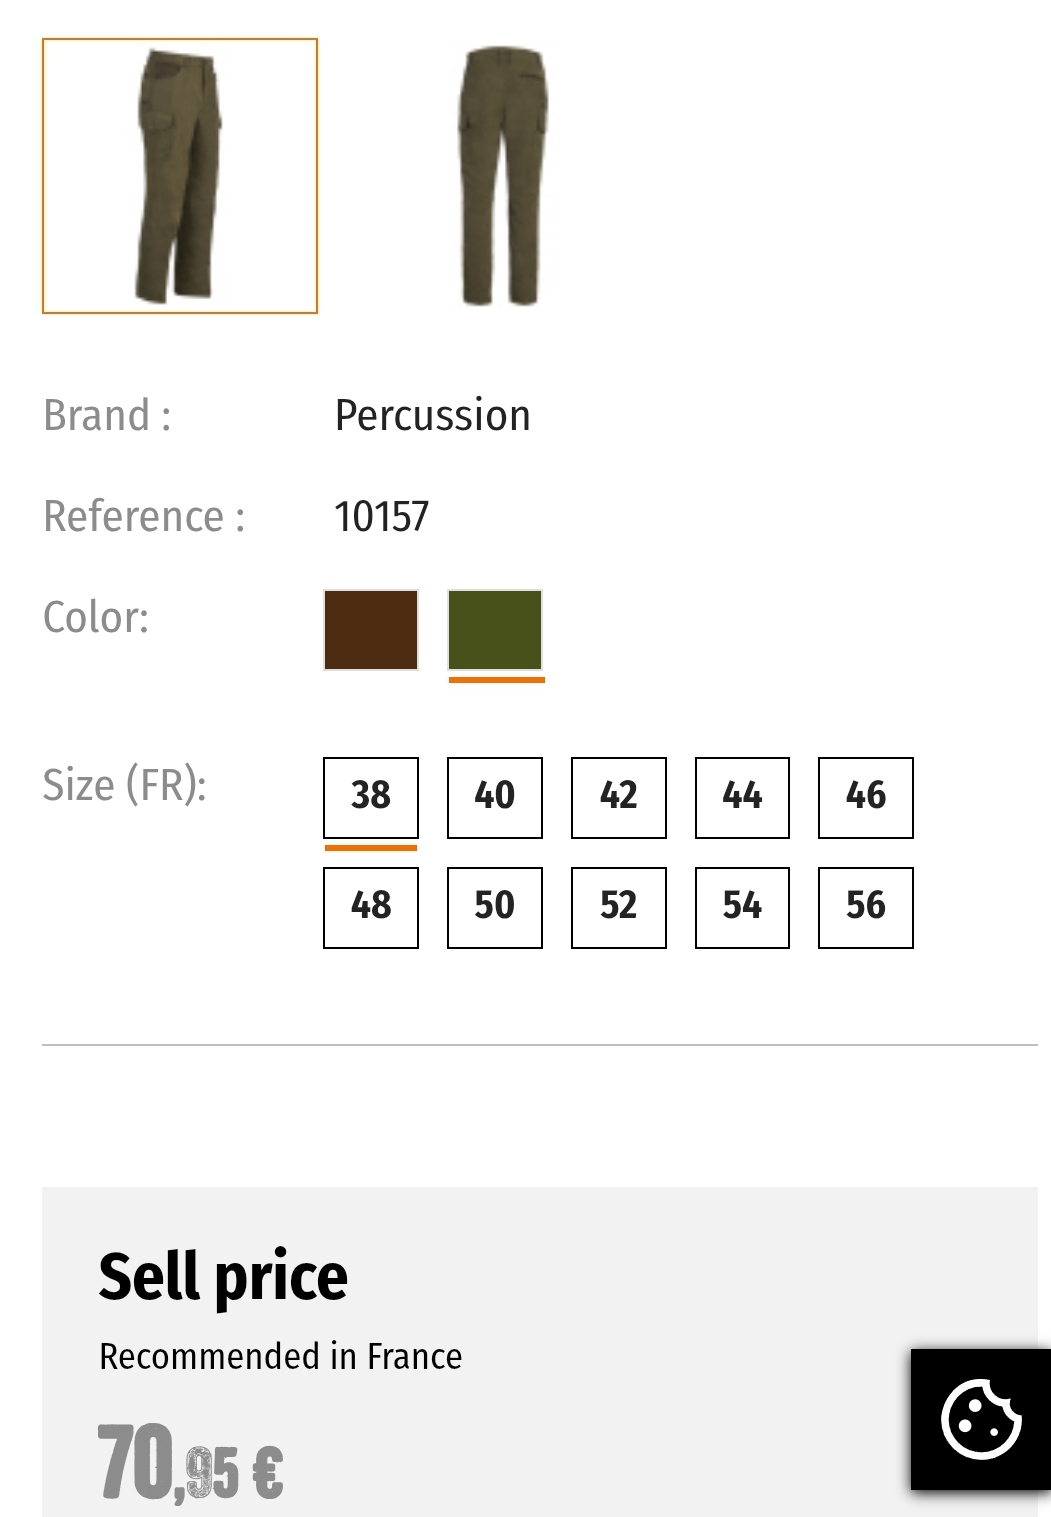Pick size 48
Image resolution: width=1051 pixels, height=1517 pixels.
[371, 907]
